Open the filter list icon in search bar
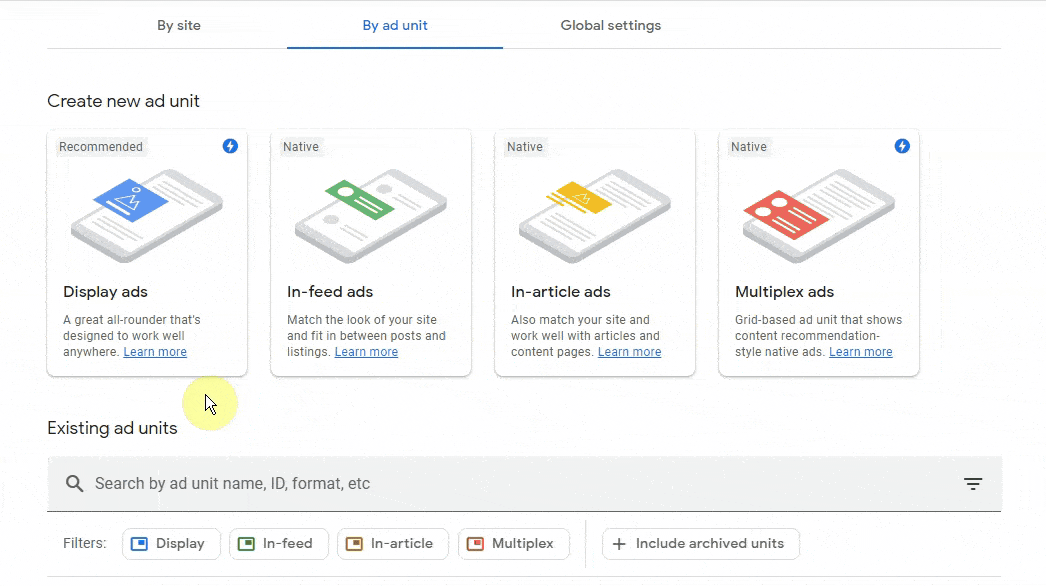This screenshot has width=1046, height=586. (x=973, y=484)
